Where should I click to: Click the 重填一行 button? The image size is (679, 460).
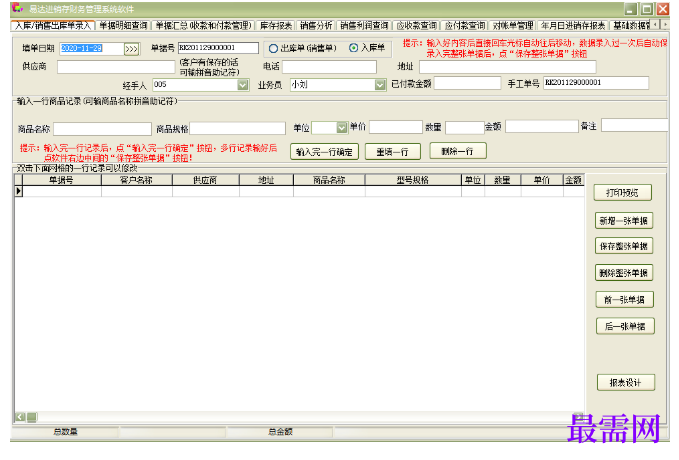pyautogui.click(x=392, y=152)
